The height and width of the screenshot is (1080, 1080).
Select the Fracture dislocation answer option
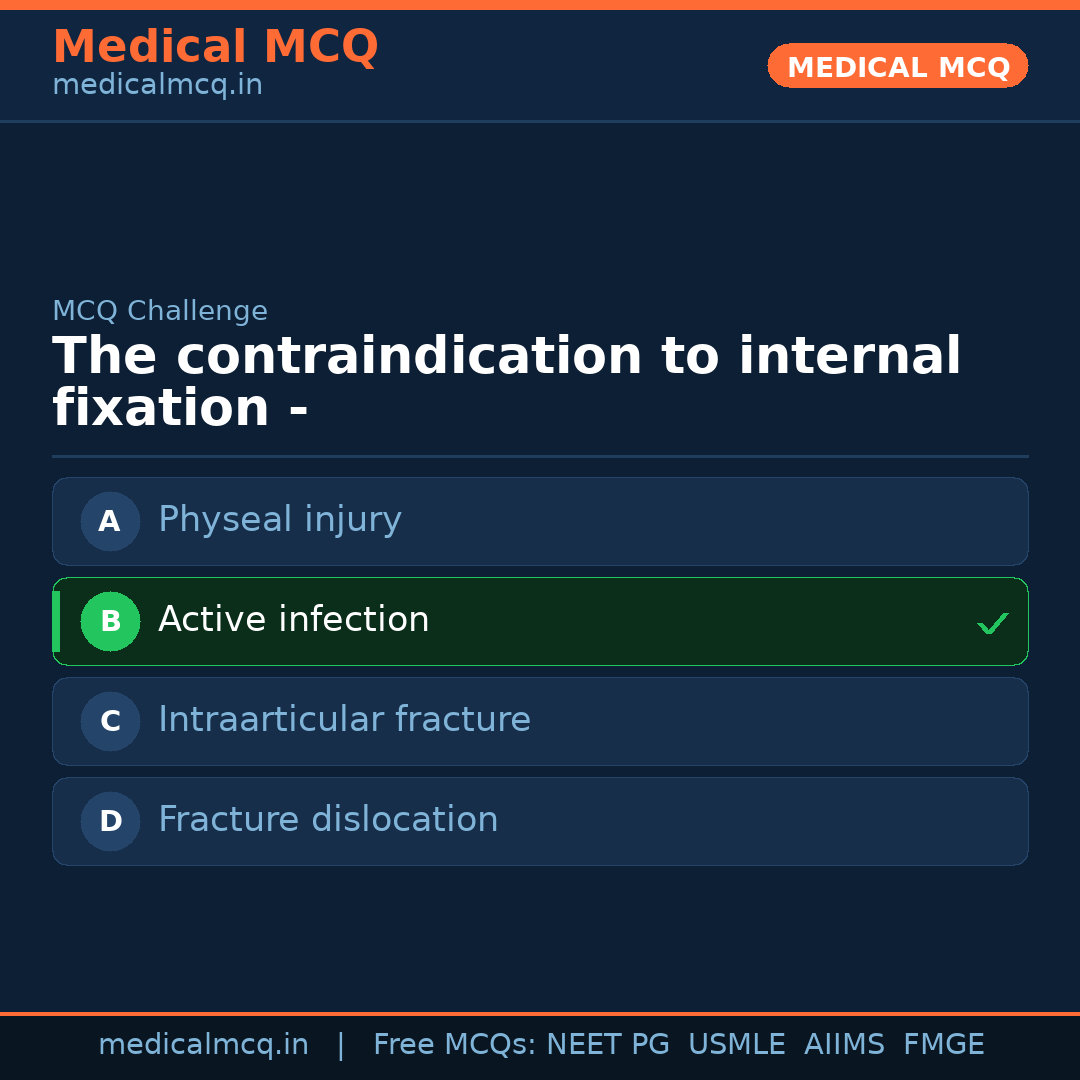coord(540,821)
